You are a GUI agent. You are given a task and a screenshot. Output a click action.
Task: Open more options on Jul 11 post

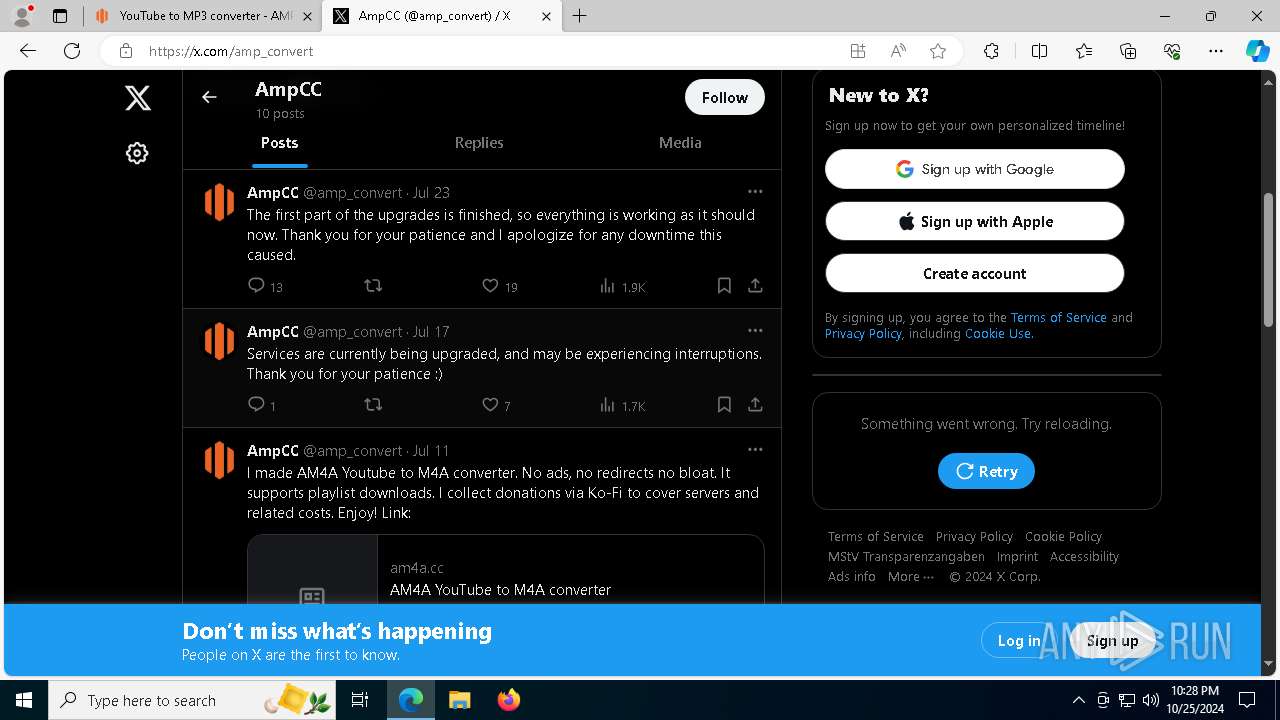[755, 449]
